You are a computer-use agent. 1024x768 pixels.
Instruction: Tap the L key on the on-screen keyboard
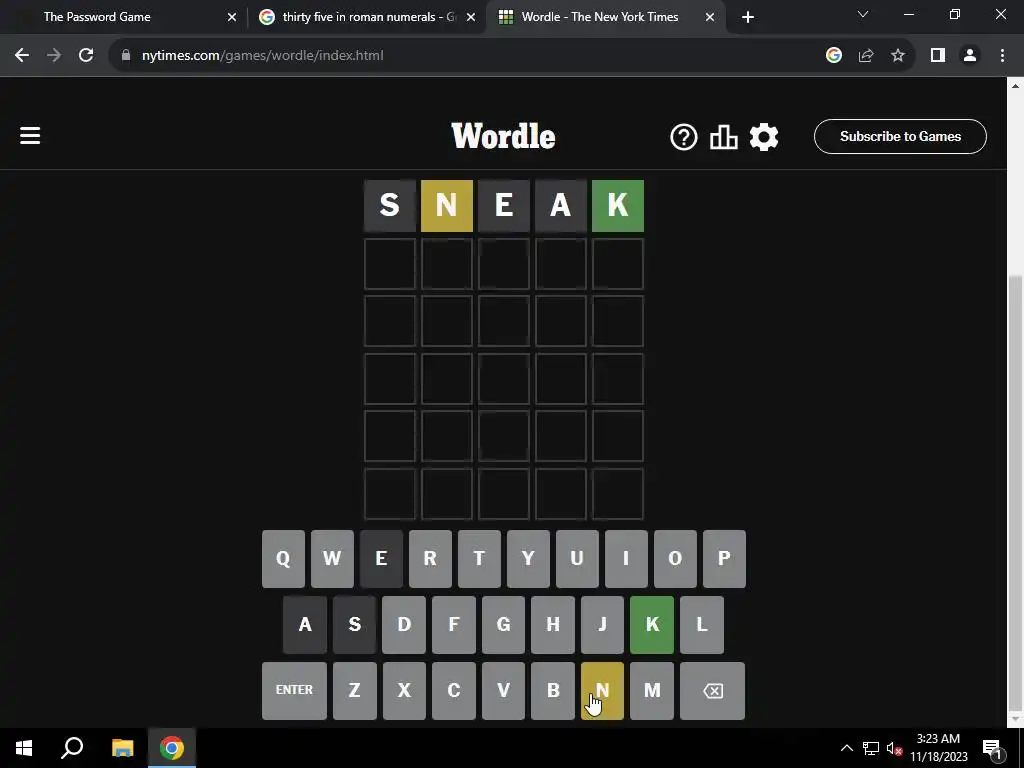point(702,625)
